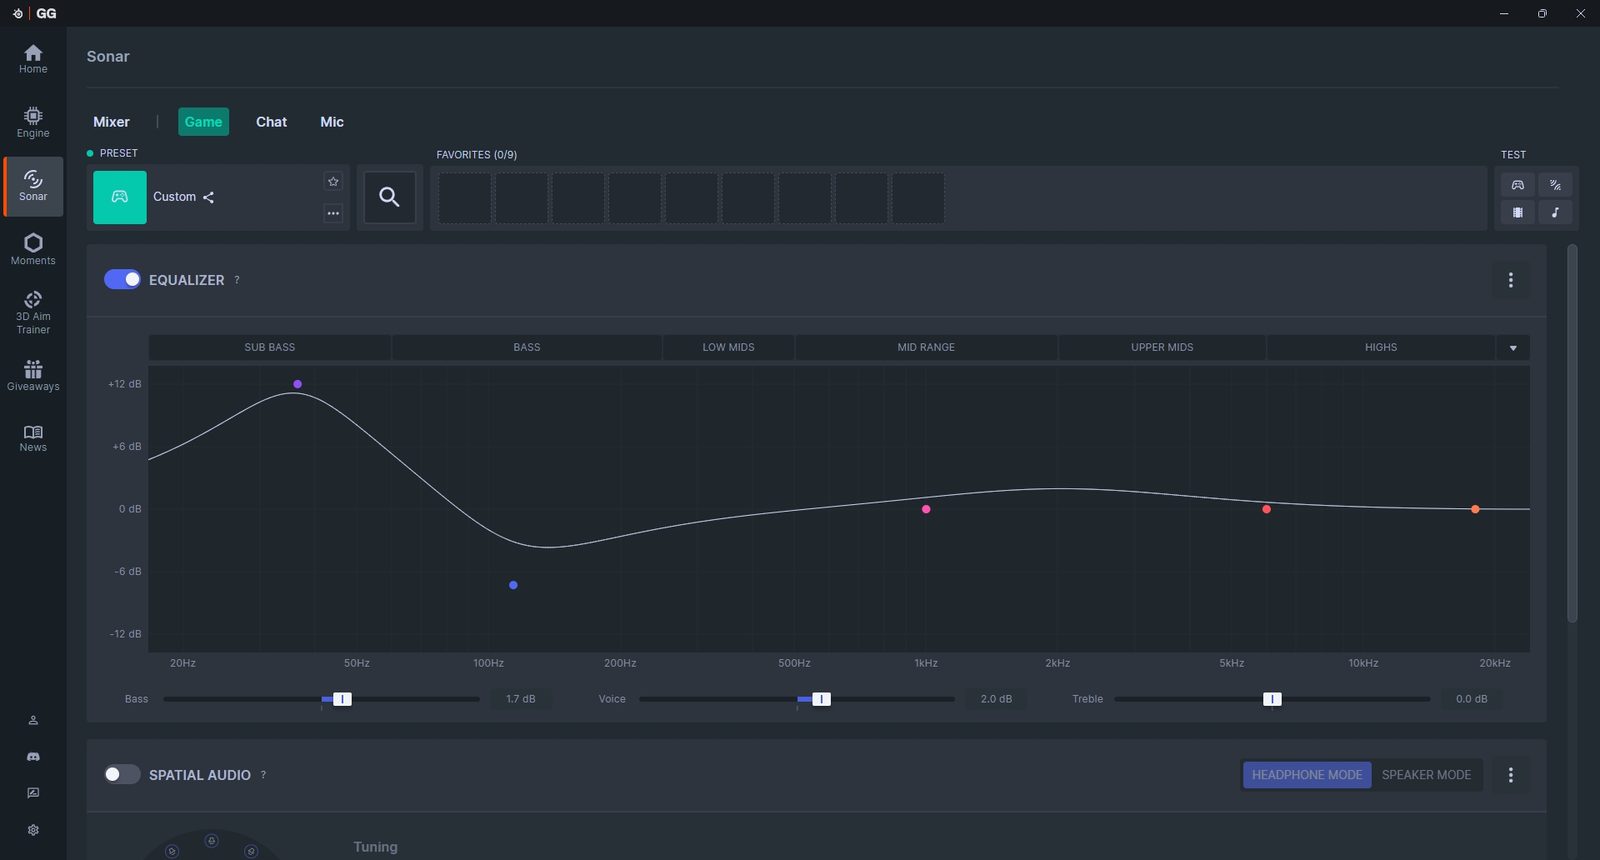Open the Engine section
The width and height of the screenshot is (1600, 860).
click(33, 123)
